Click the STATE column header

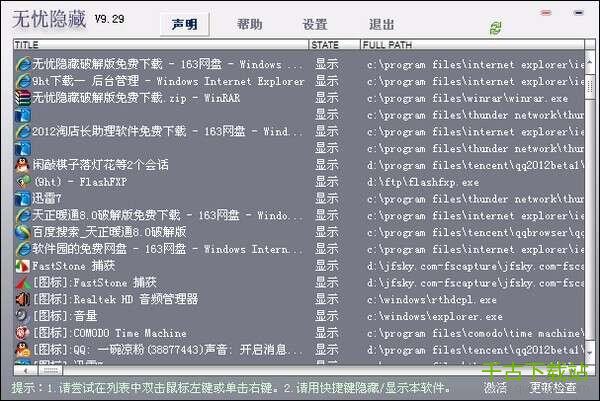333,45
